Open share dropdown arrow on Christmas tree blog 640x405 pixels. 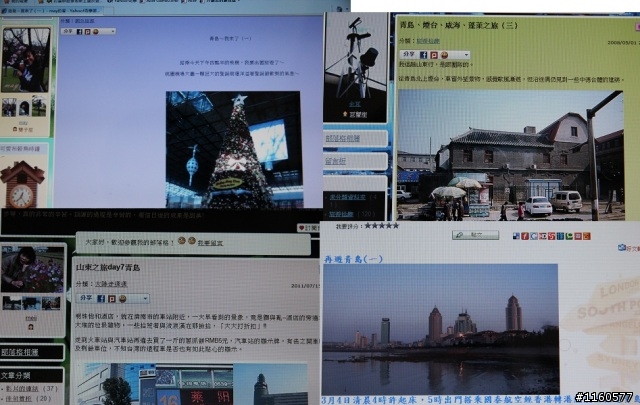pyautogui.click(x=113, y=31)
